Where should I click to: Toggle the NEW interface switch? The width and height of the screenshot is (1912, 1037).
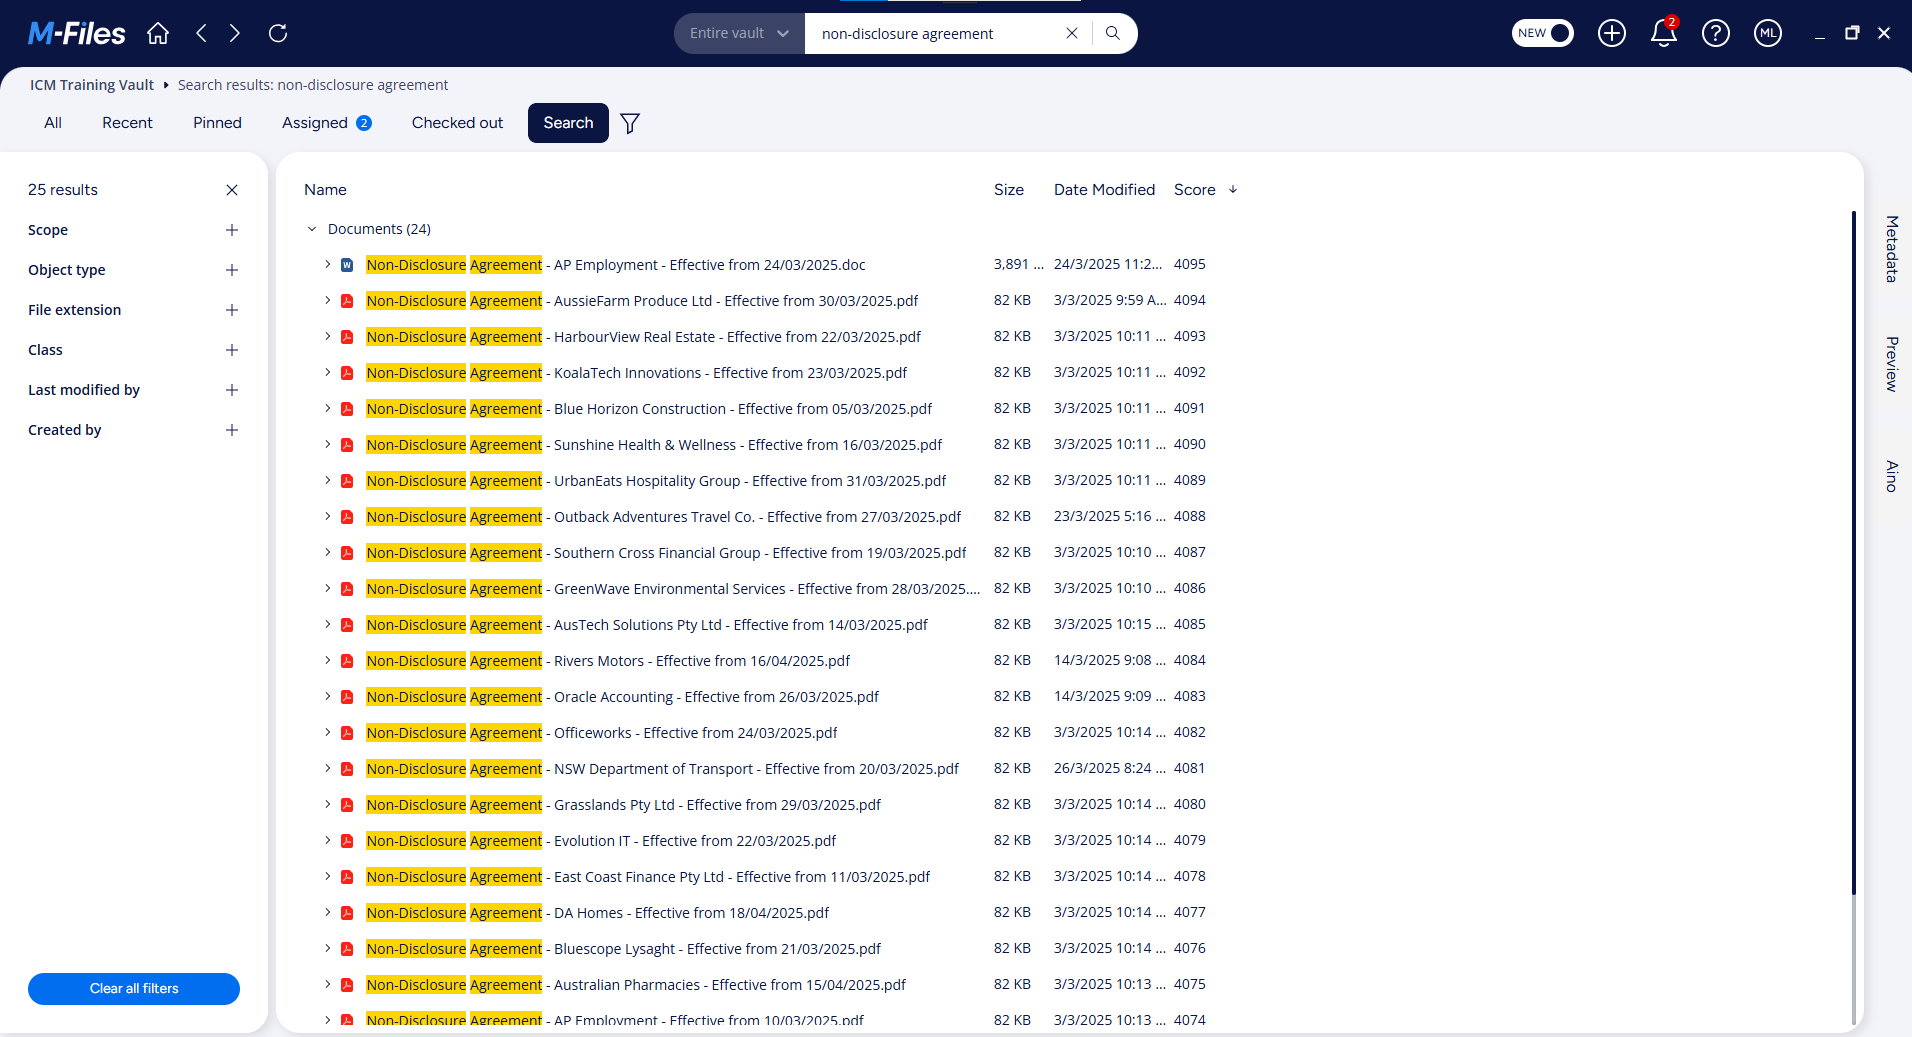(1543, 33)
